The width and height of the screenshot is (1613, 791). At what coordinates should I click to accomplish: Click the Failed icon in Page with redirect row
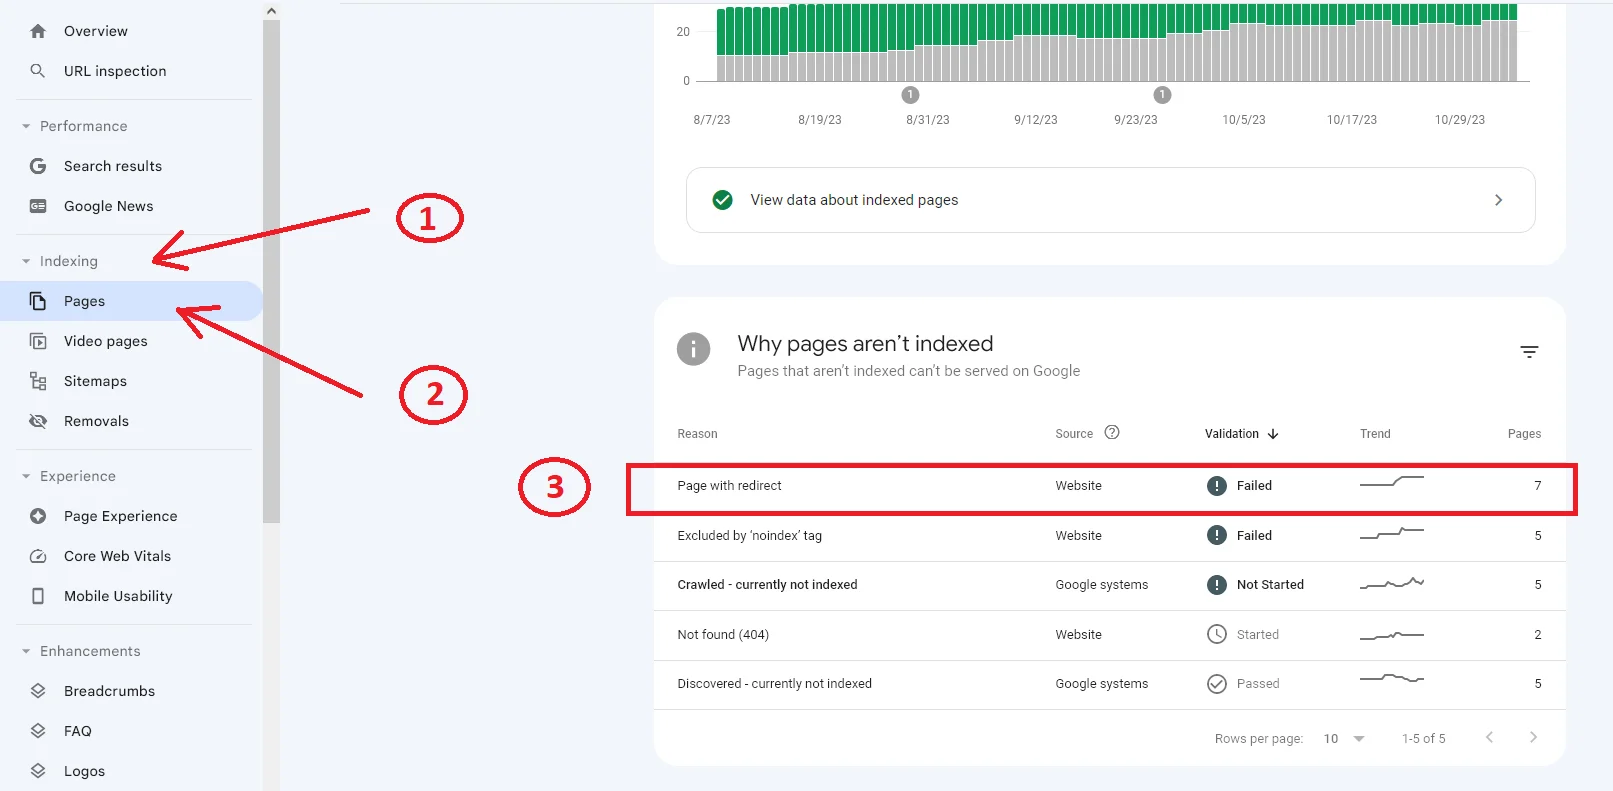[x=1217, y=486]
